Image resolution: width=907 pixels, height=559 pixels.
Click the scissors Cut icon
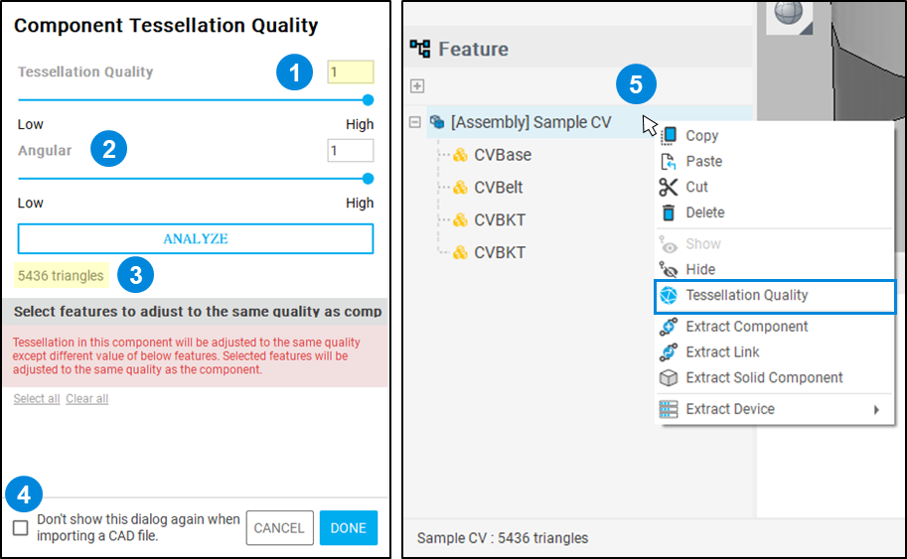point(668,187)
